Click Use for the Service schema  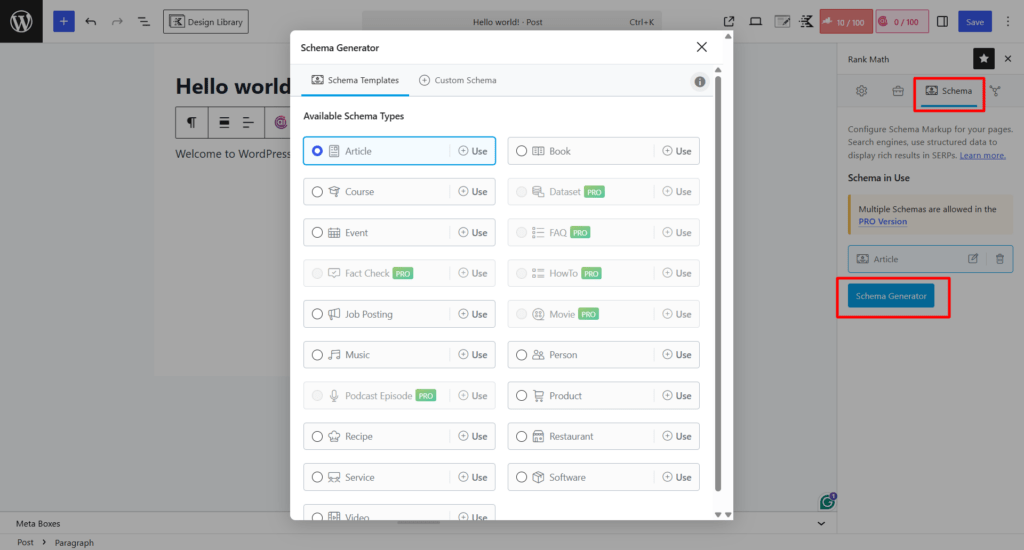click(x=473, y=477)
